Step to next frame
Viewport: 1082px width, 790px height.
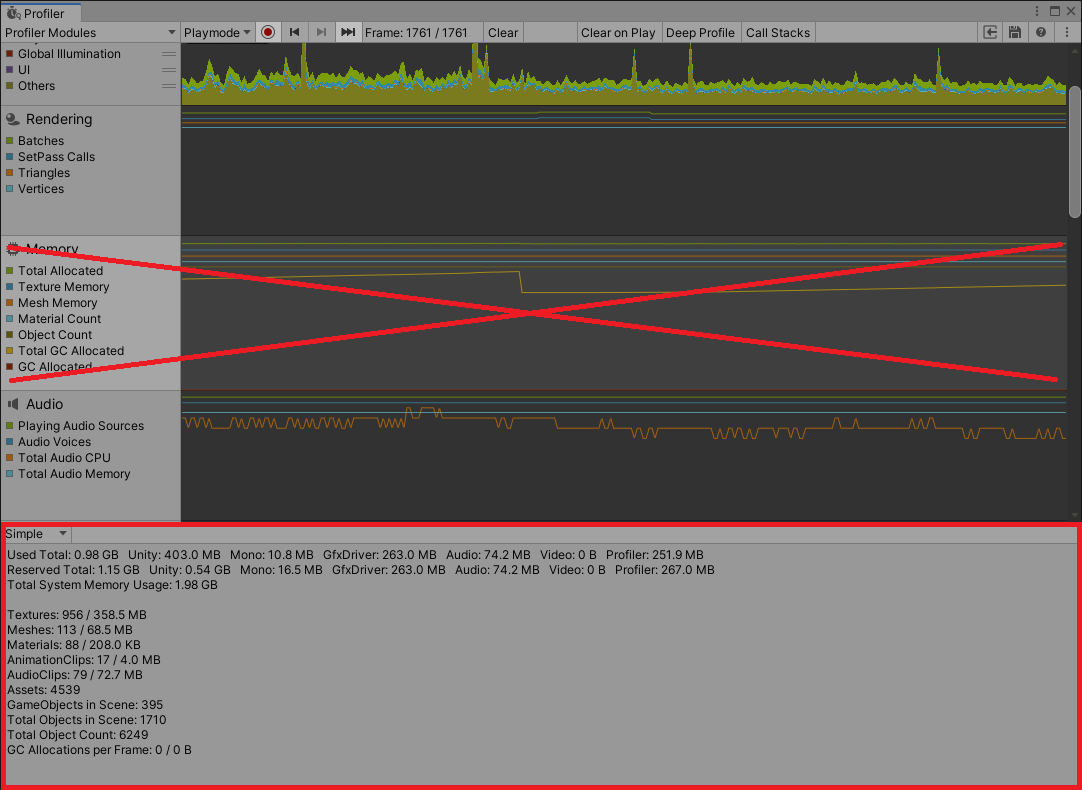tap(321, 32)
